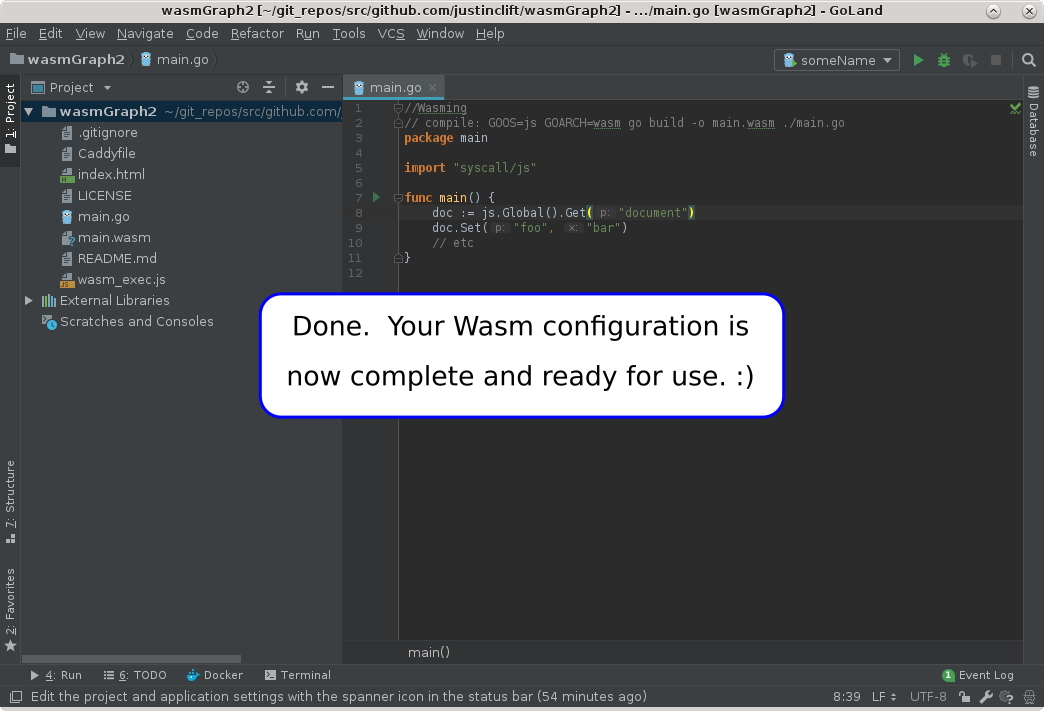Open the View menu
The image size is (1044, 711).
[90, 33]
